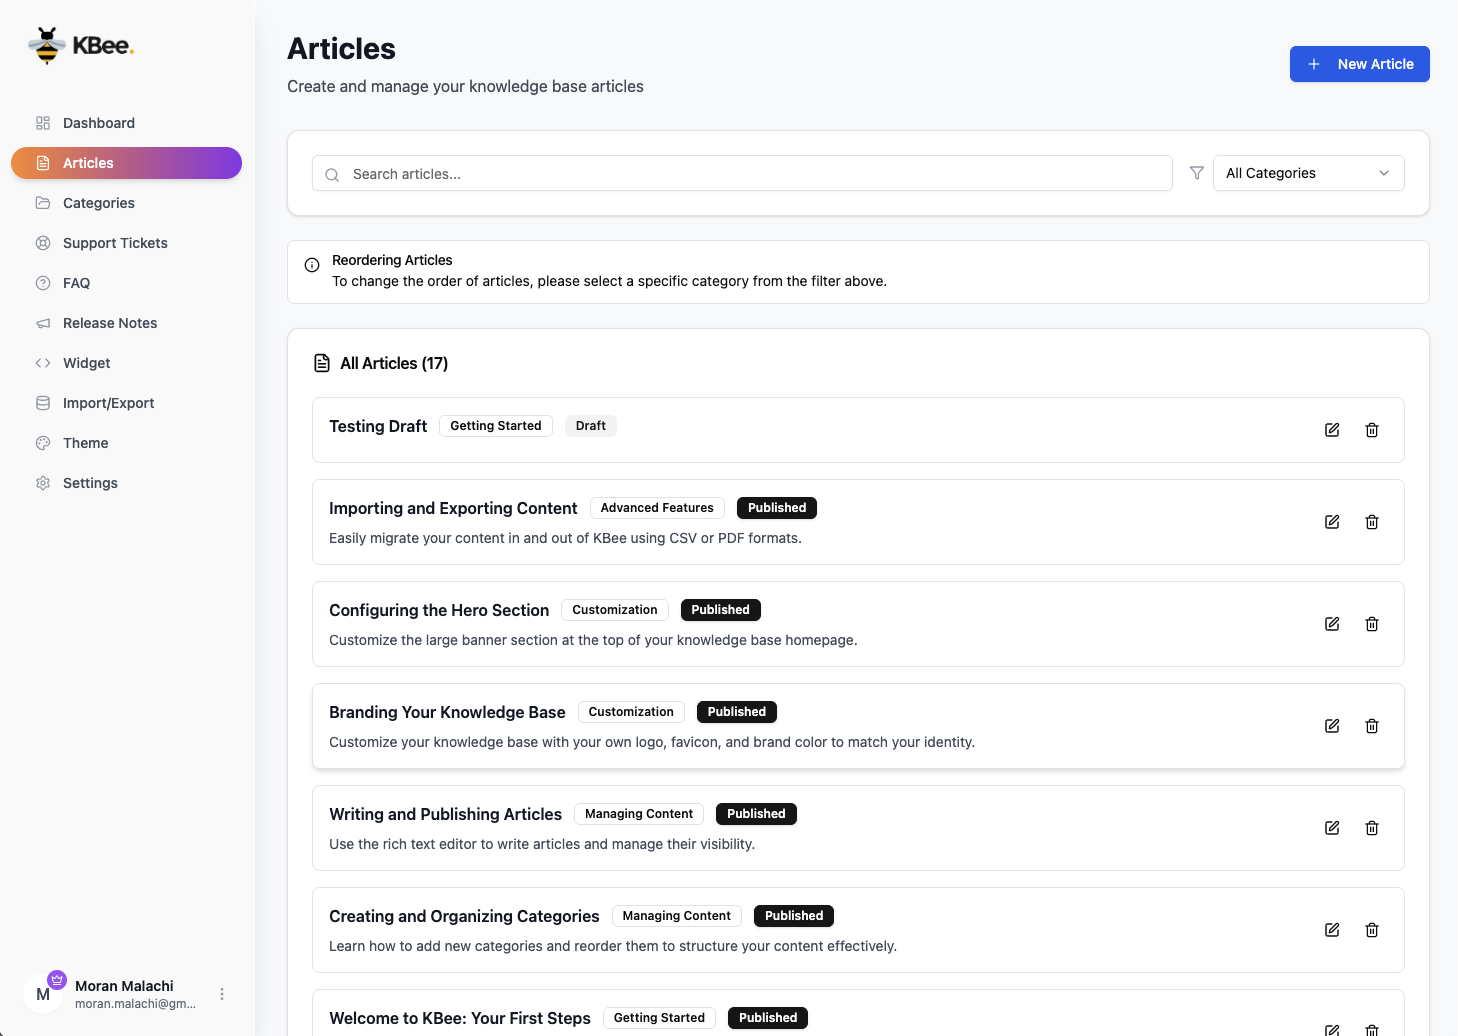Screen dimensions: 1458x1036
Task: Select the Widget code icon
Action: (42, 362)
